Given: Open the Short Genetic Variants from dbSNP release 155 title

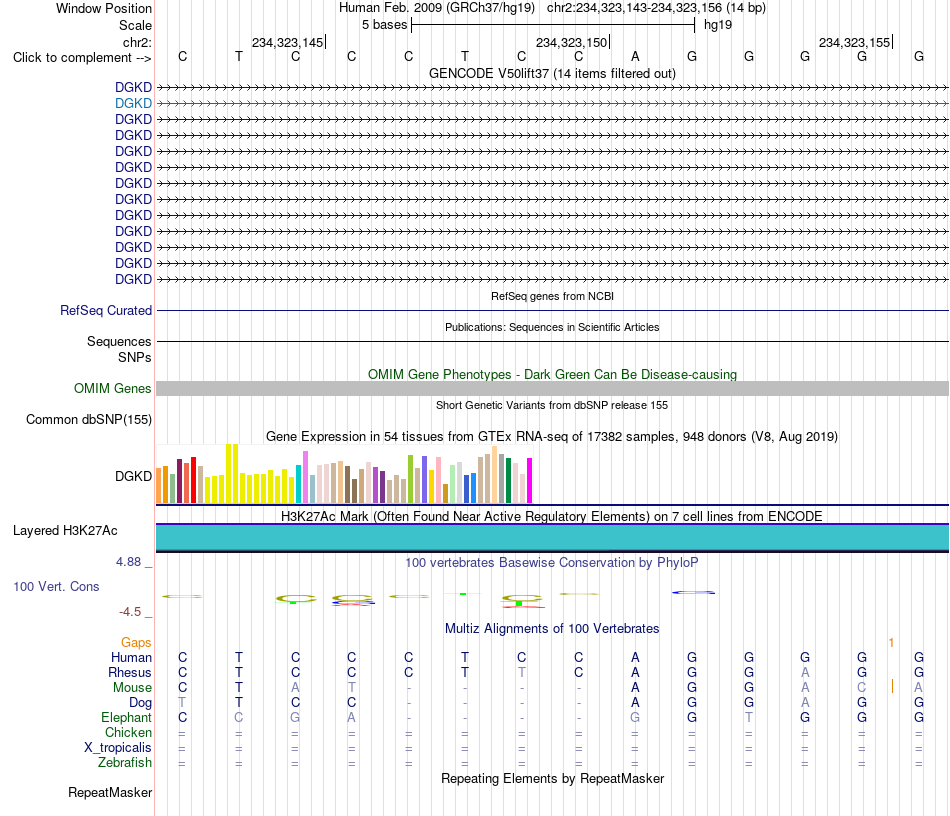Looking at the screenshot, I should [552, 405].
